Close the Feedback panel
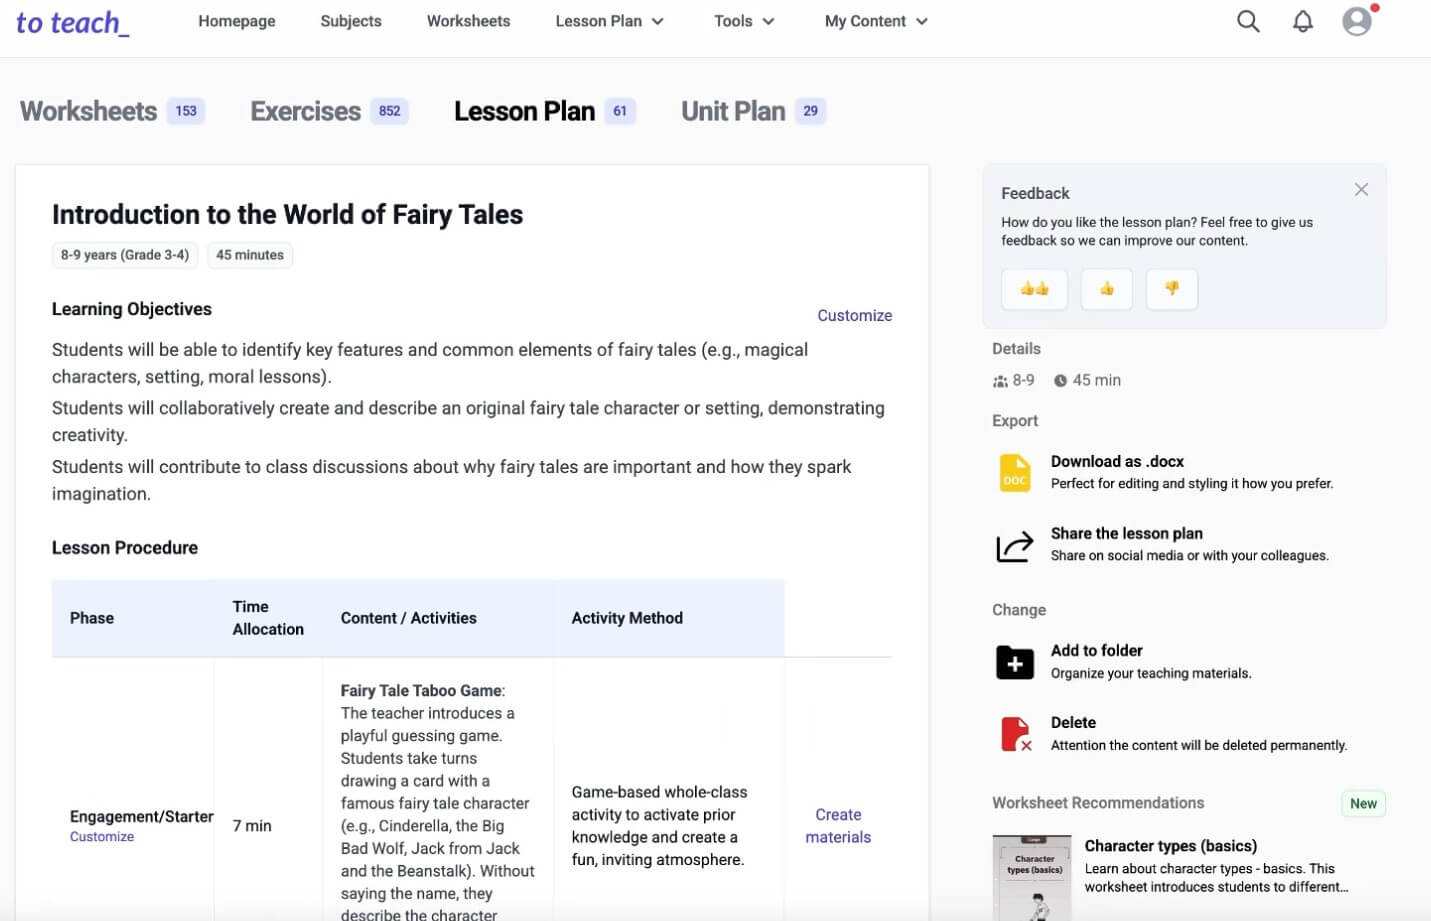Image resolution: width=1431 pixels, height=921 pixels. [1361, 190]
